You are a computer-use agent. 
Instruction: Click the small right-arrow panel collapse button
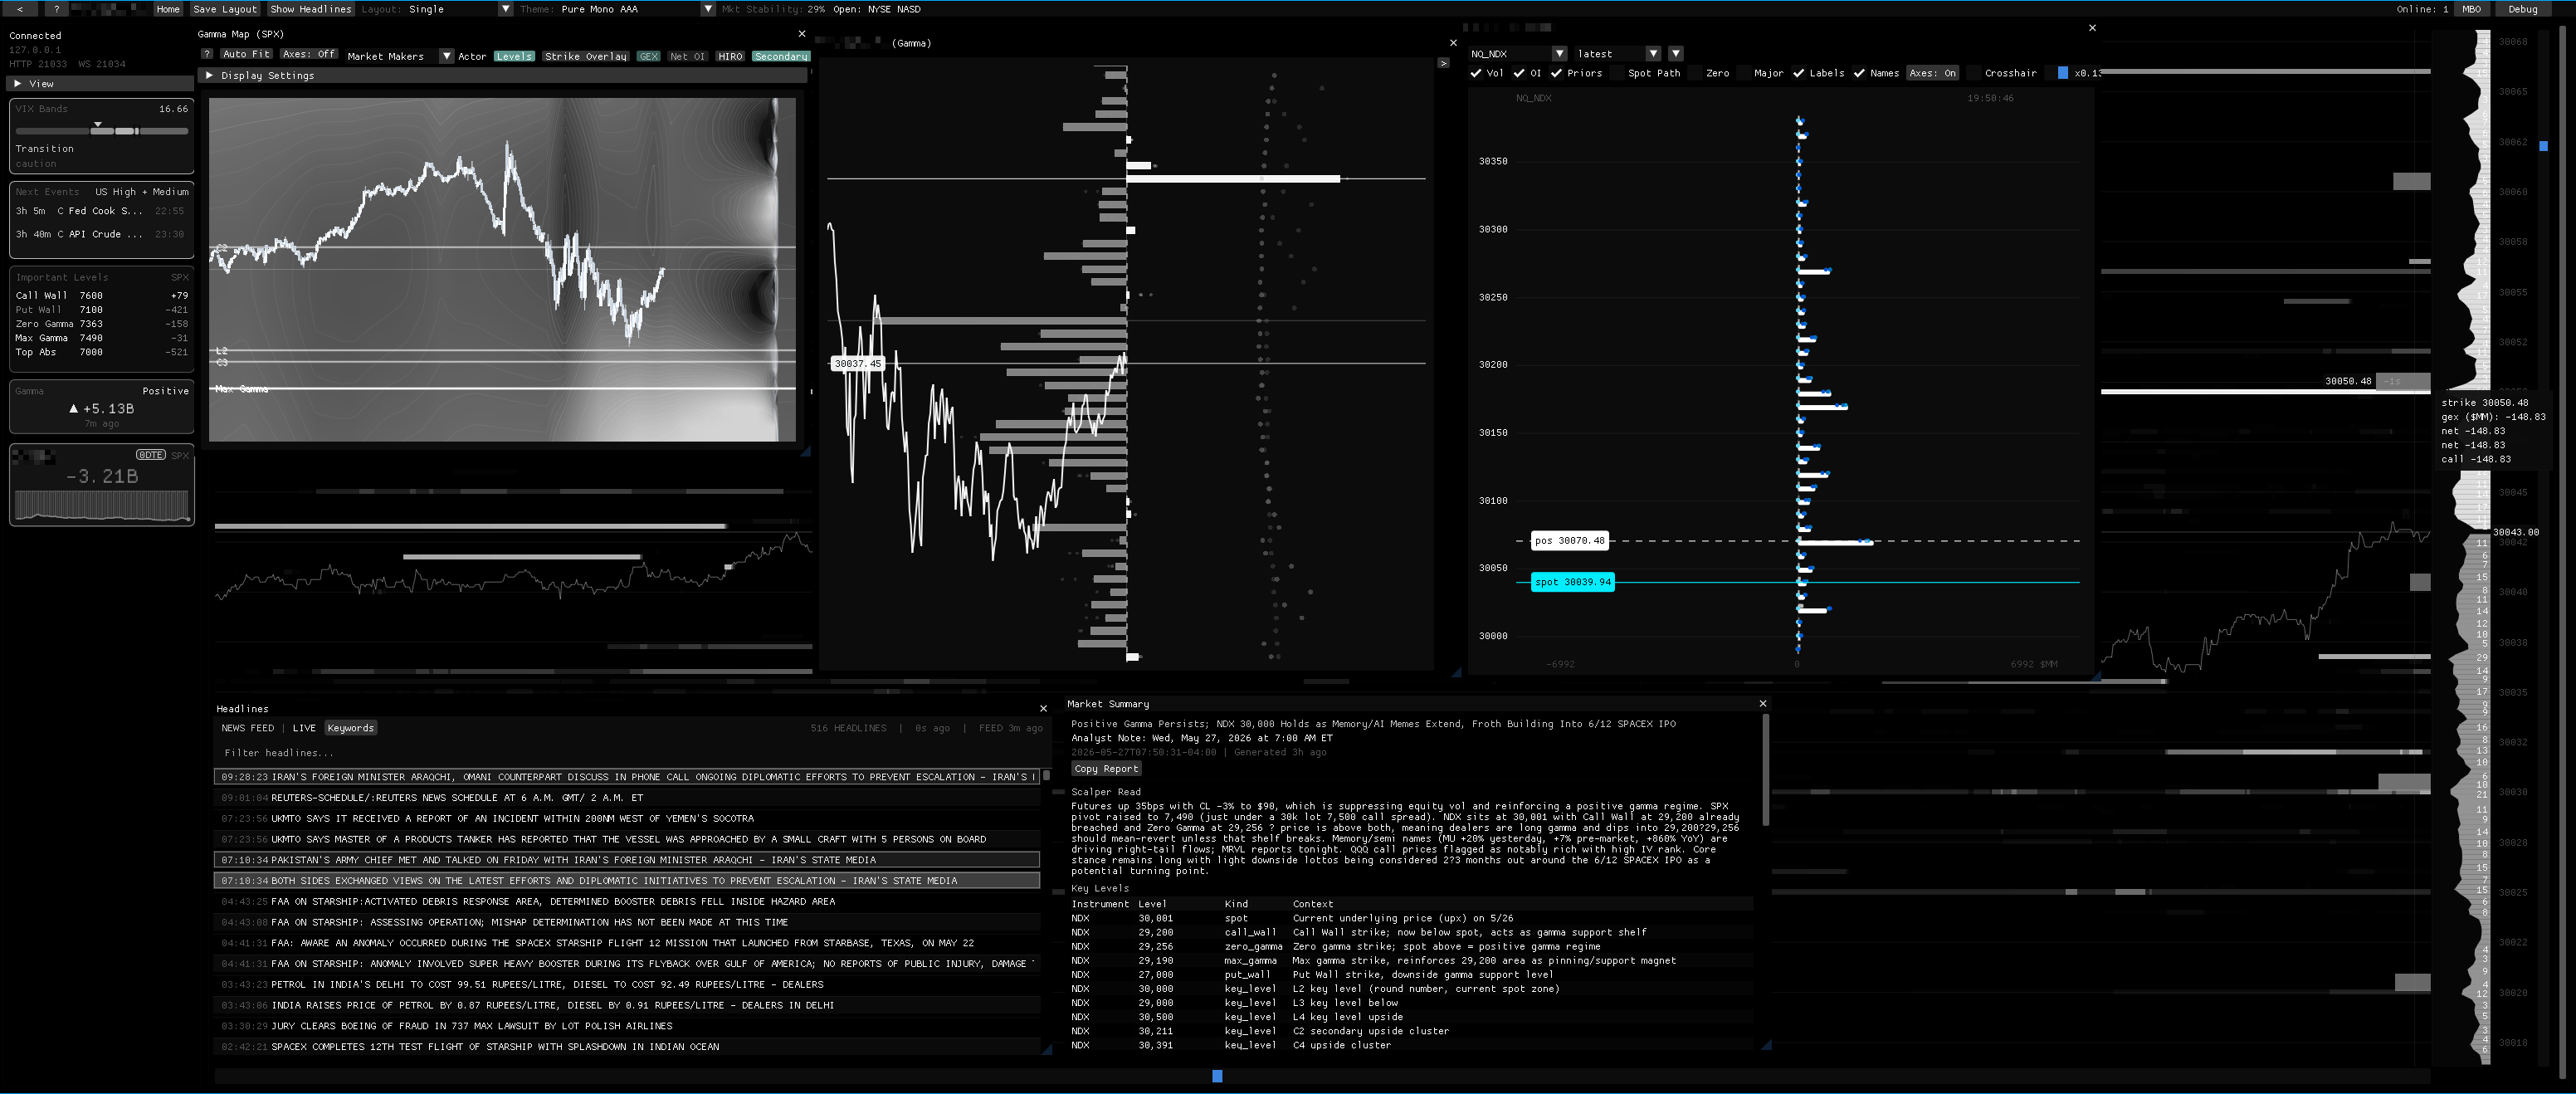(x=1443, y=62)
